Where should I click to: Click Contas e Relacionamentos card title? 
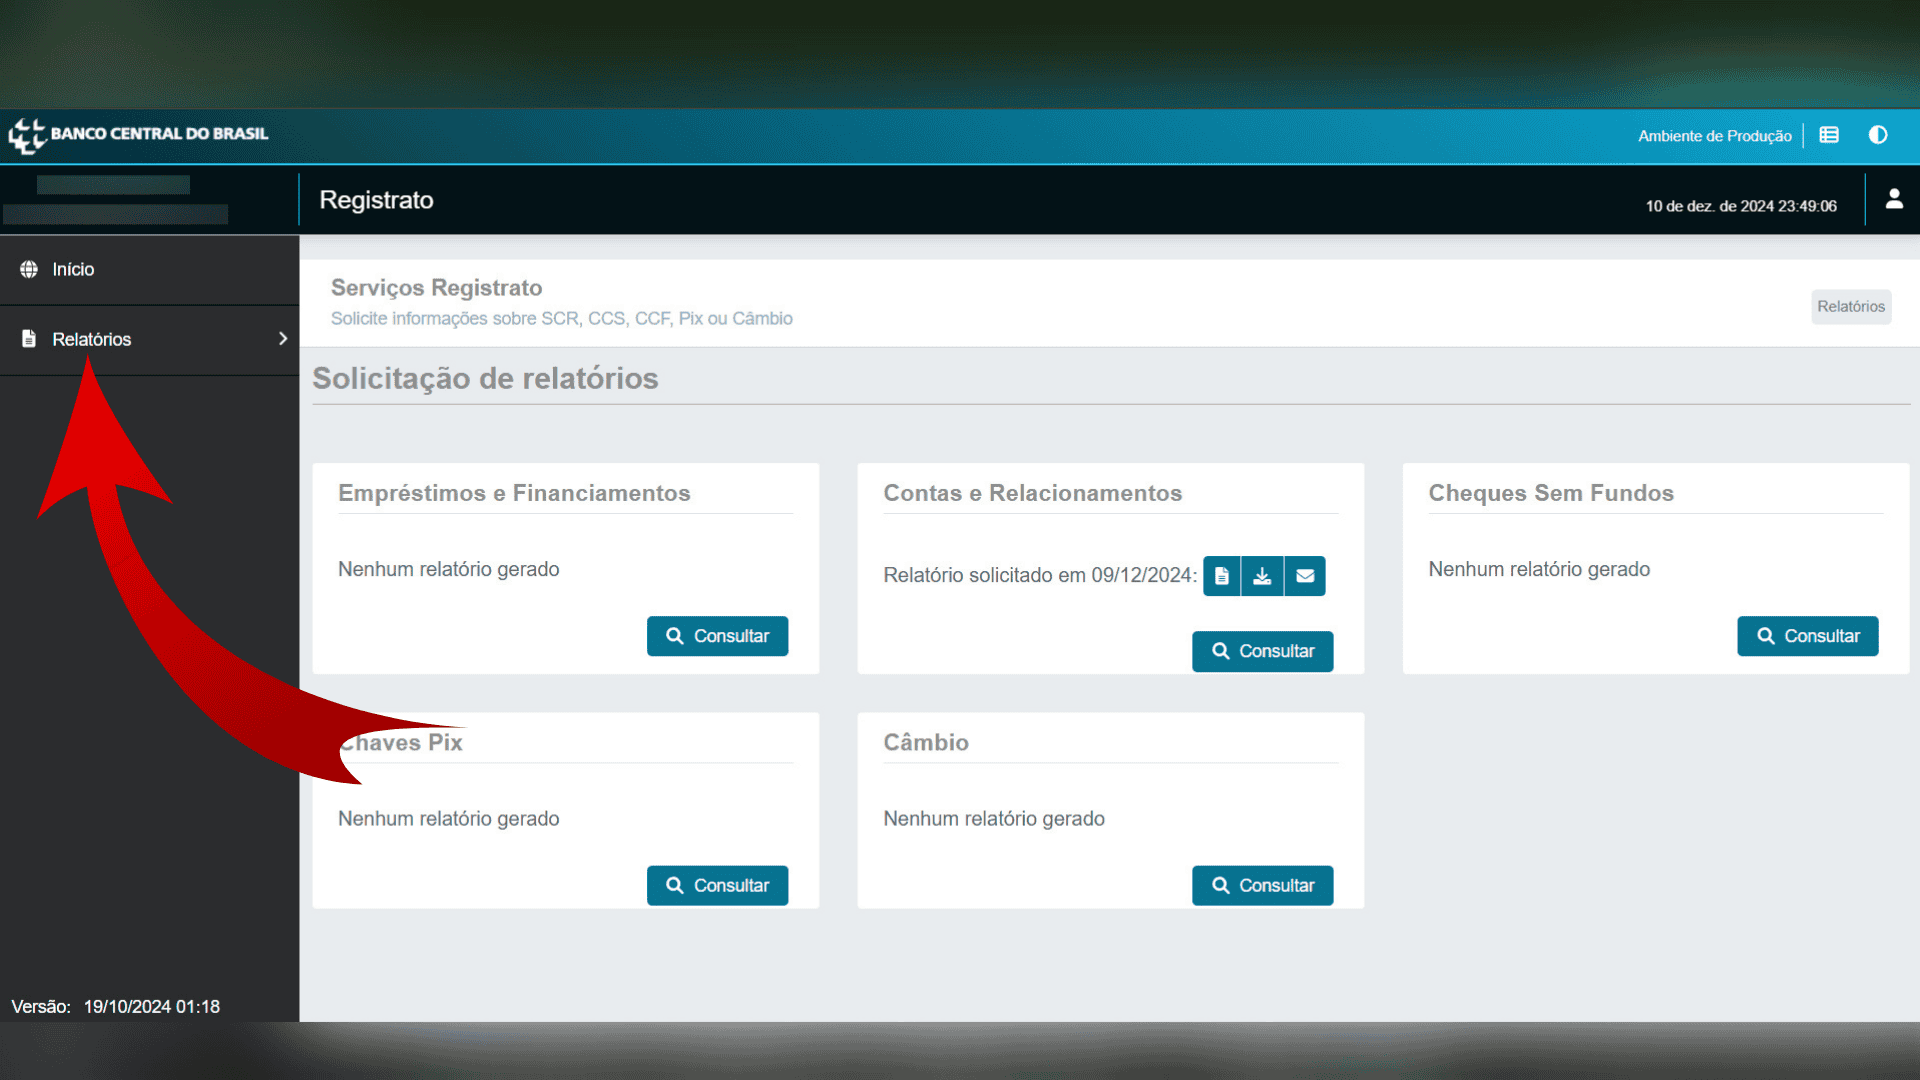pyautogui.click(x=1032, y=493)
